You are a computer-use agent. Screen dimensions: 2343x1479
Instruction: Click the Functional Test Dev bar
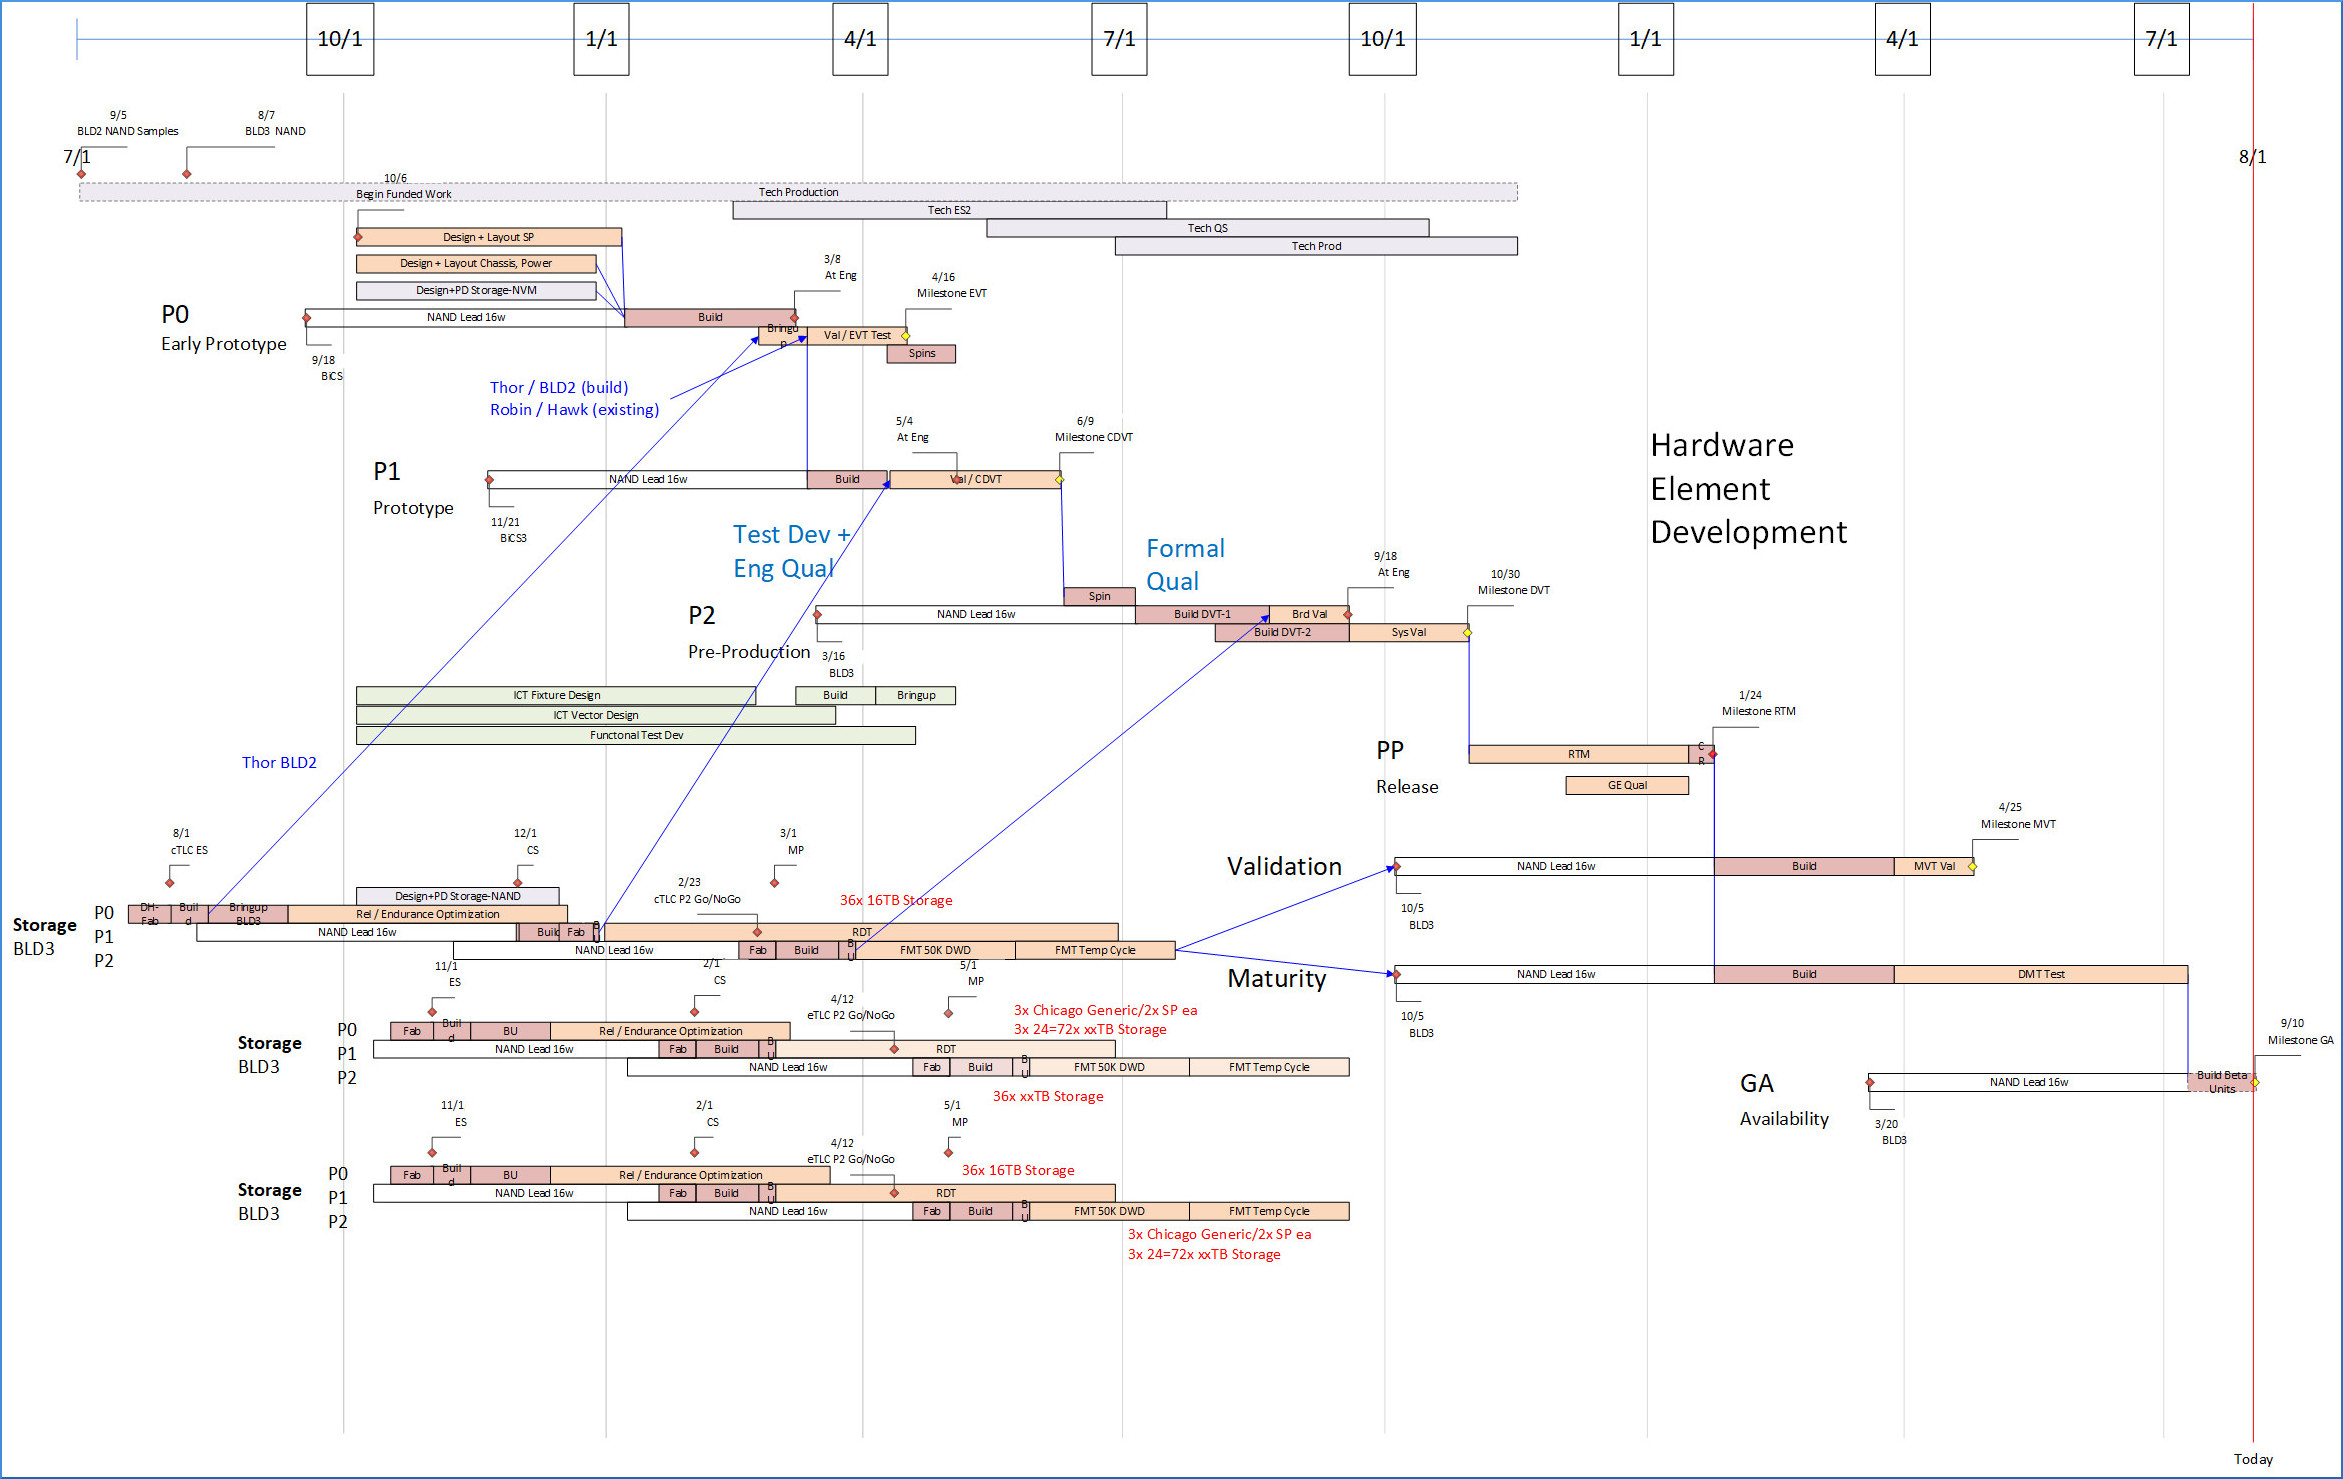(636, 735)
